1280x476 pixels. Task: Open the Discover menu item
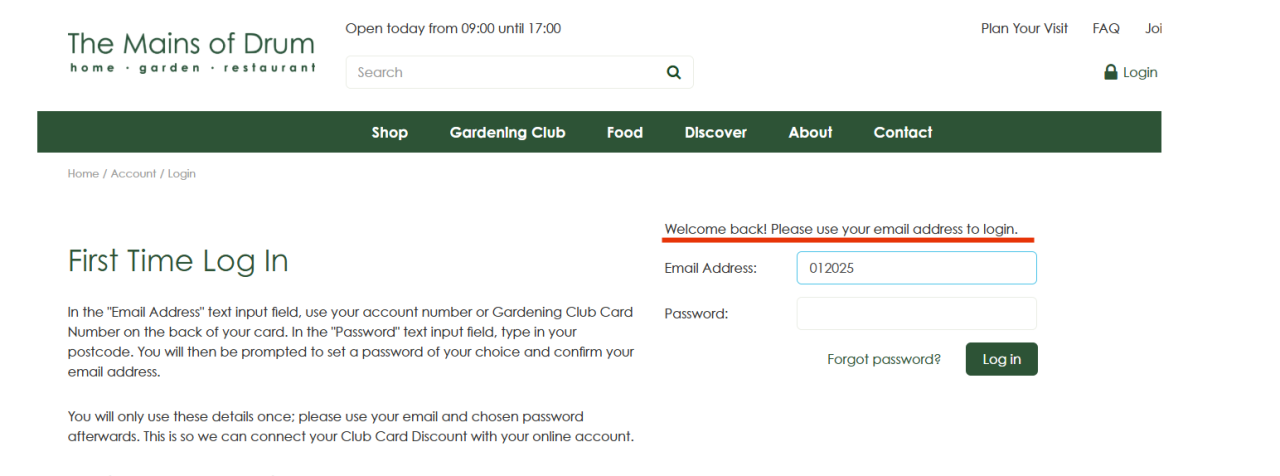pos(716,132)
